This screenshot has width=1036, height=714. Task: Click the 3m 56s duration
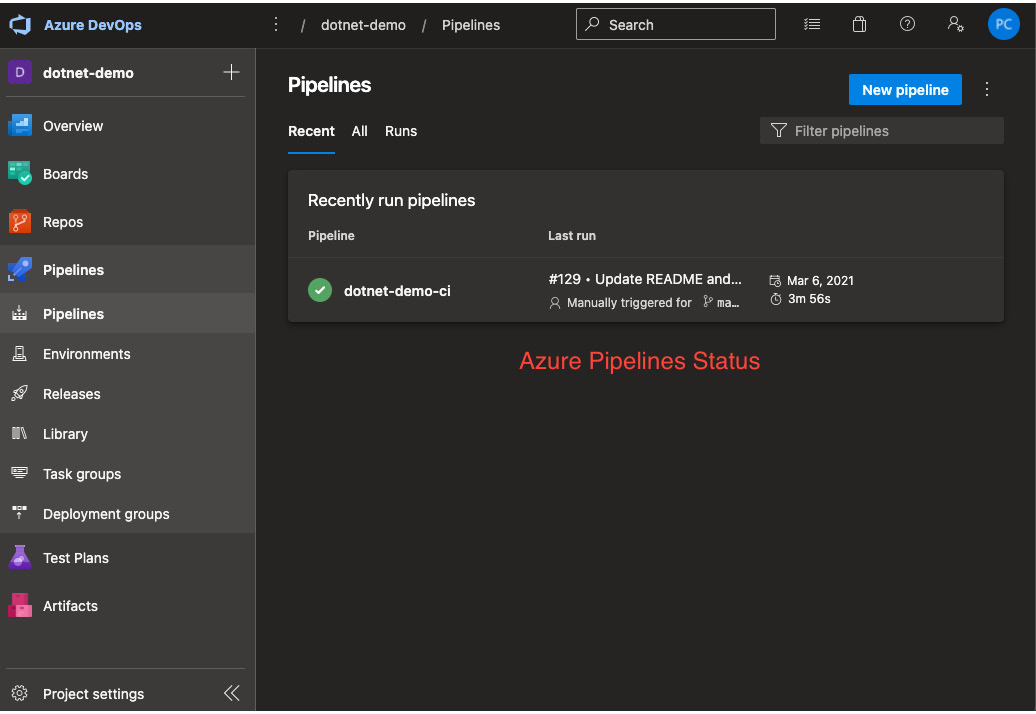click(809, 299)
